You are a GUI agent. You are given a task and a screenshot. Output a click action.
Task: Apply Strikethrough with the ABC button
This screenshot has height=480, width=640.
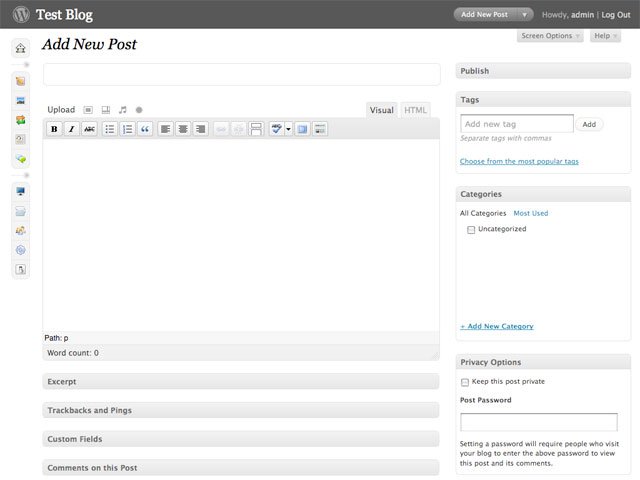89,129
